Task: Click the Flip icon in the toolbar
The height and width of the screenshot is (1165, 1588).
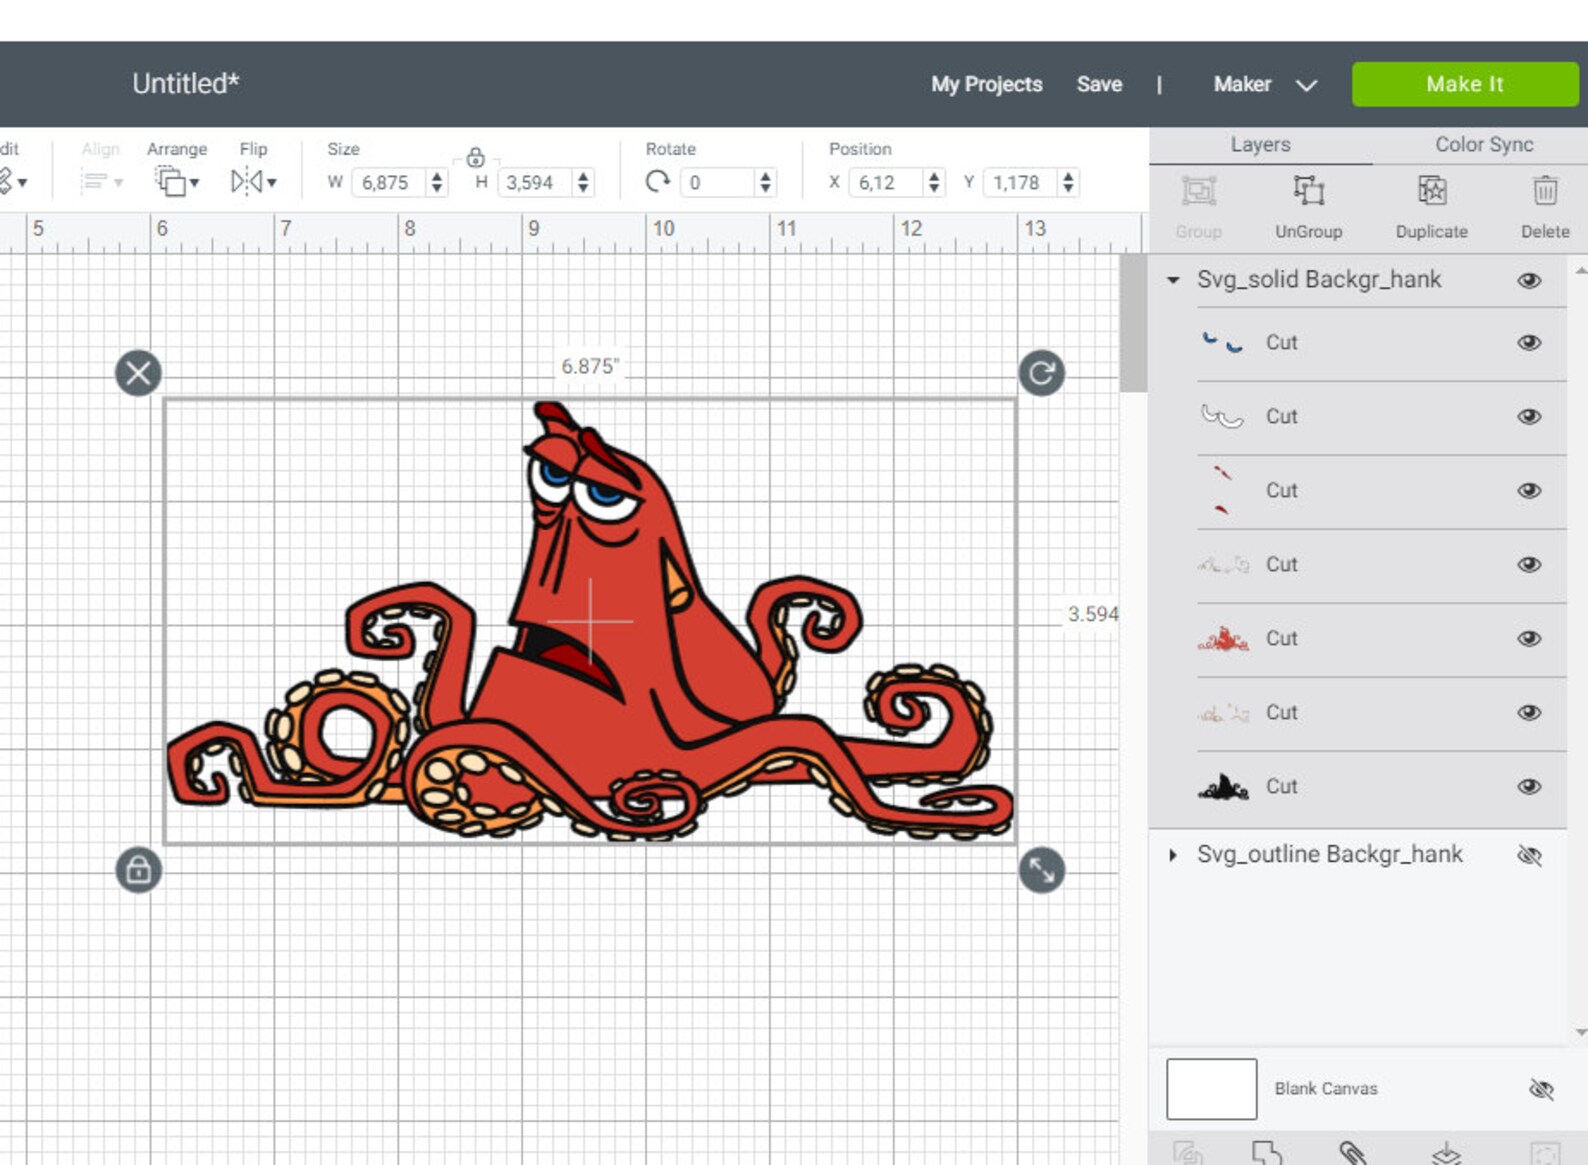Action: [246, 181]
